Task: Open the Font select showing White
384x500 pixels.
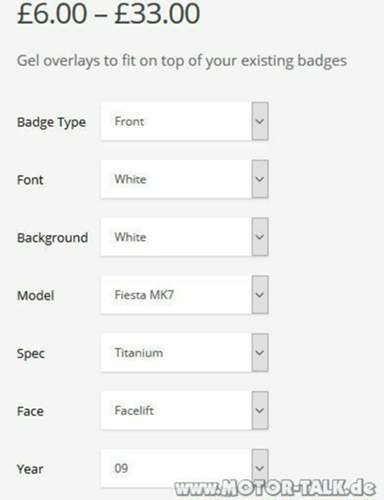Action: pos(184,179)
